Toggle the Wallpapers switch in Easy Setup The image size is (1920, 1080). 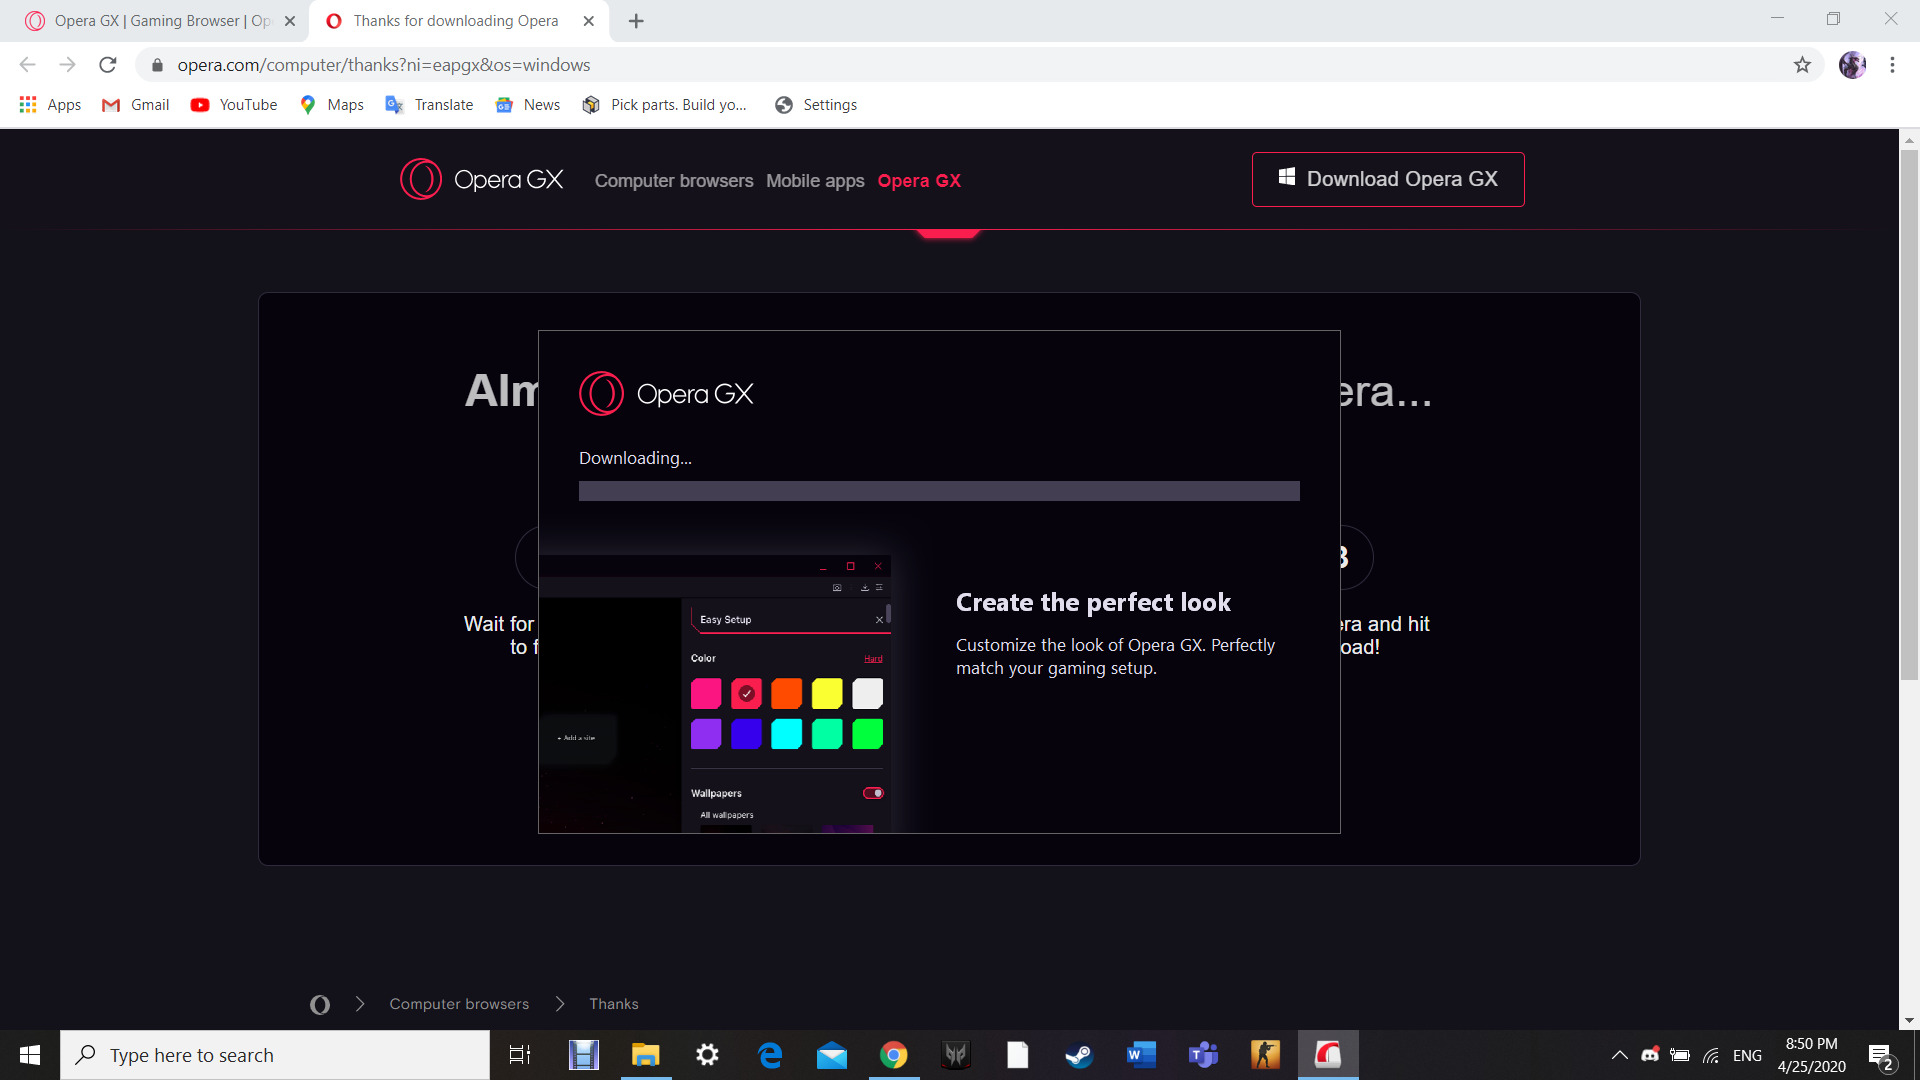(x=873, y=793)
